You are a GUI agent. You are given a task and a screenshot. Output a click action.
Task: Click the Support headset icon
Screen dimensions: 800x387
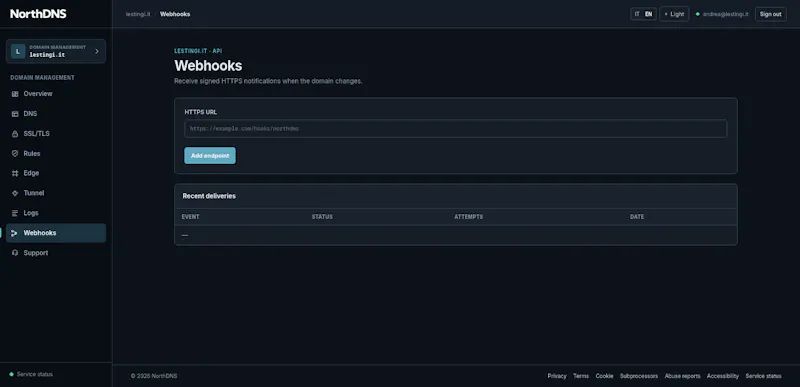(x=15, y=253)
